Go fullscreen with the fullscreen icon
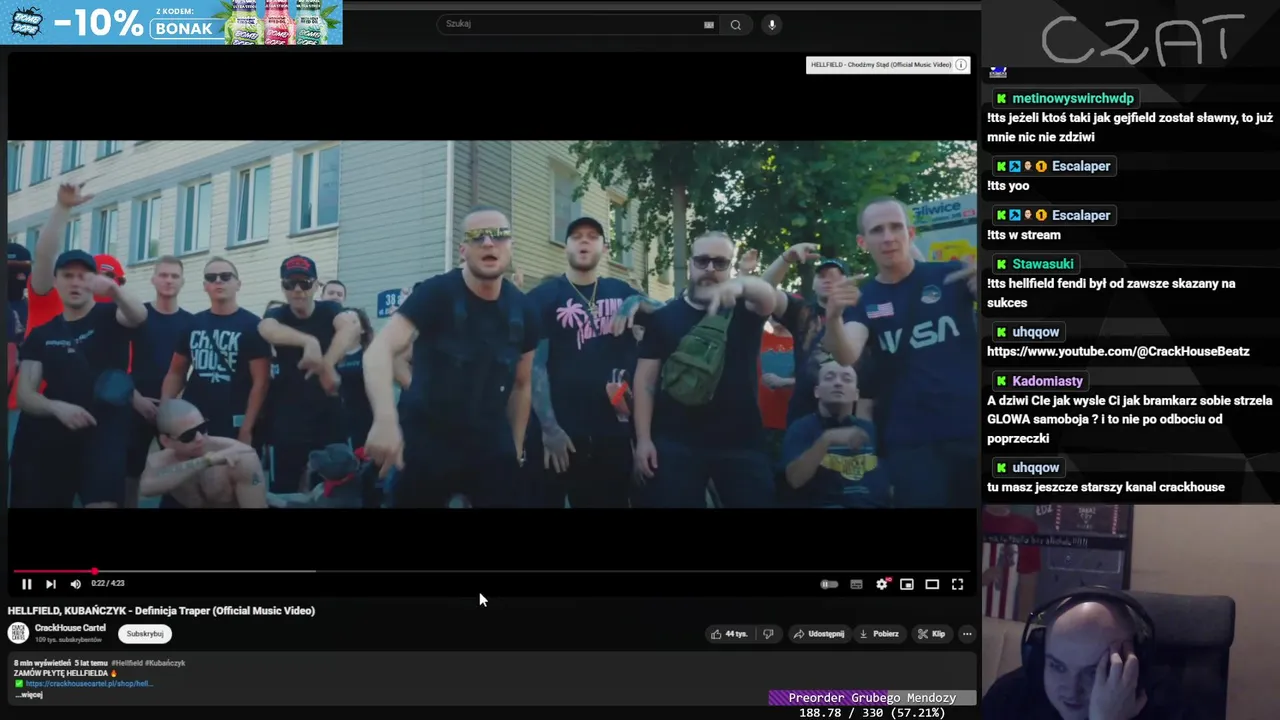The width and height of the screenshot is (1280, 720). pos(957,584)
